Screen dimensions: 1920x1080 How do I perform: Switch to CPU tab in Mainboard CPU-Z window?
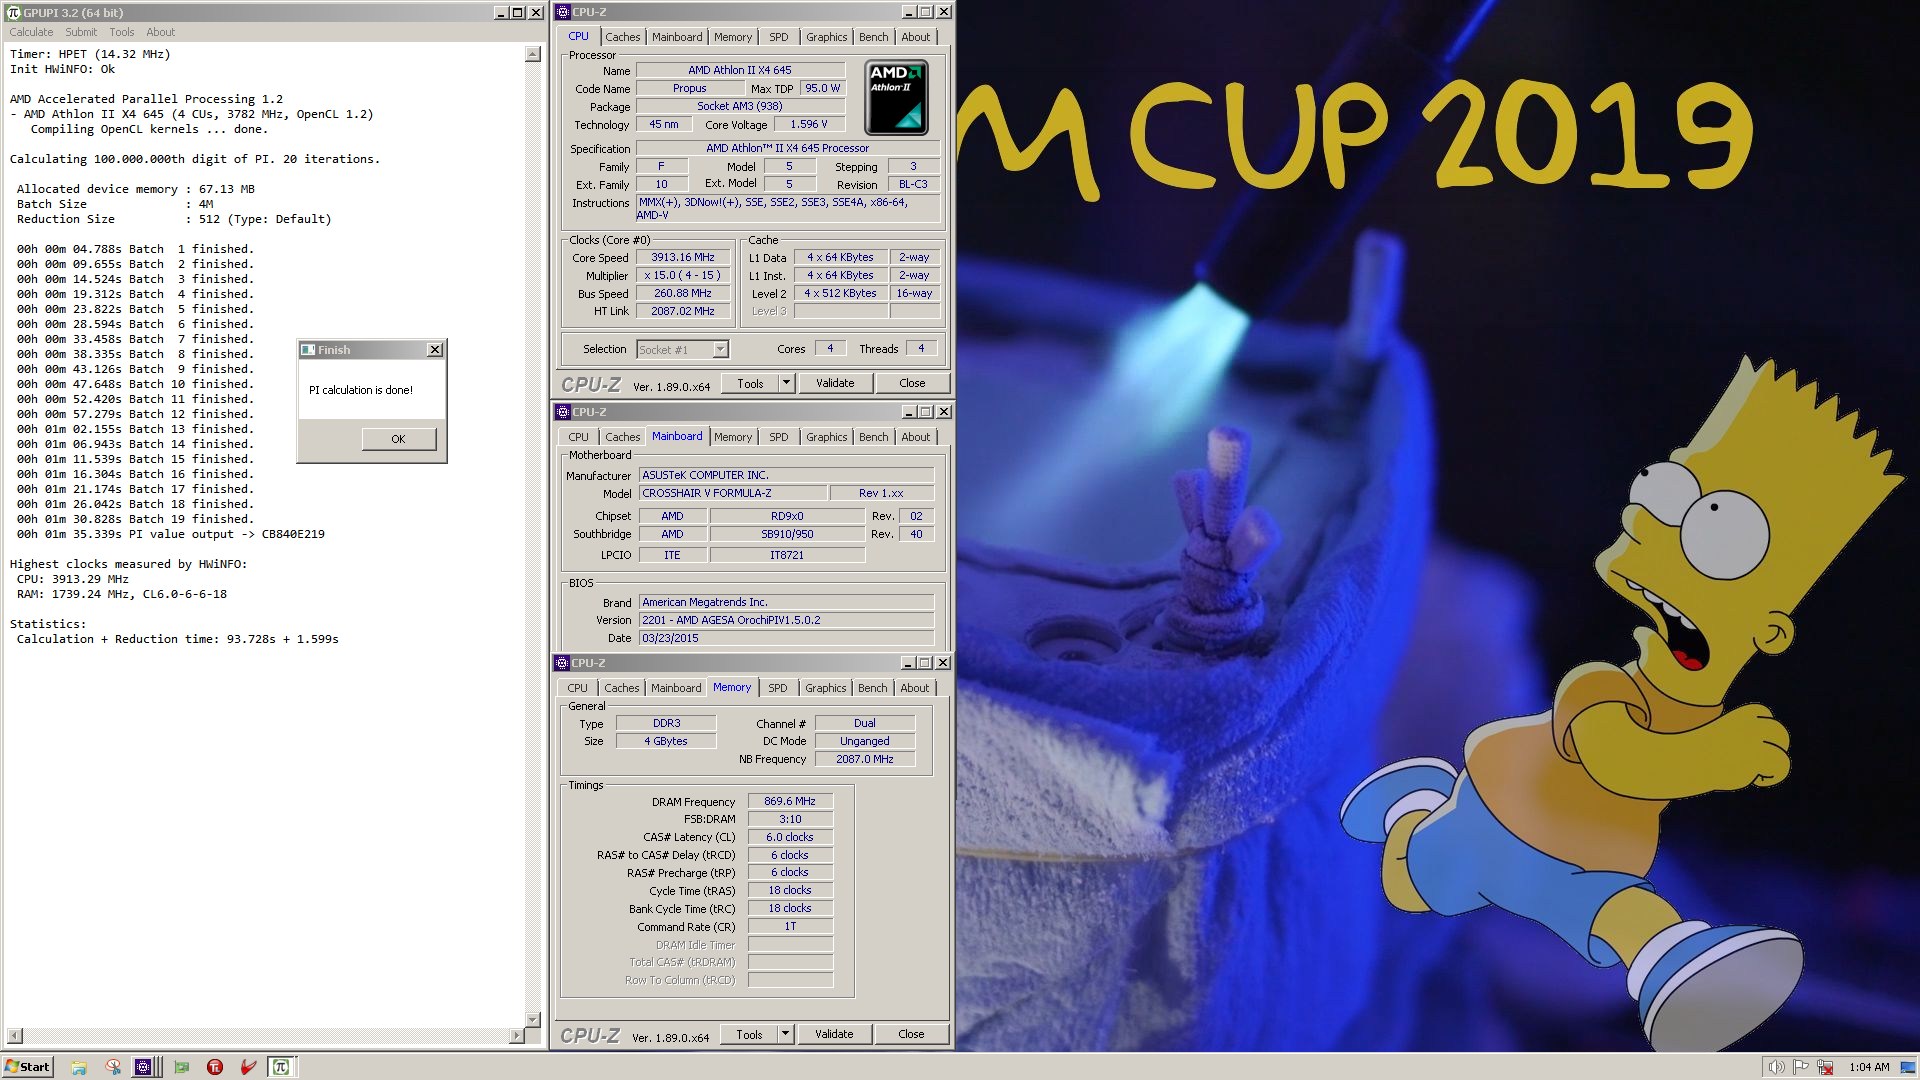coord(578,437)
